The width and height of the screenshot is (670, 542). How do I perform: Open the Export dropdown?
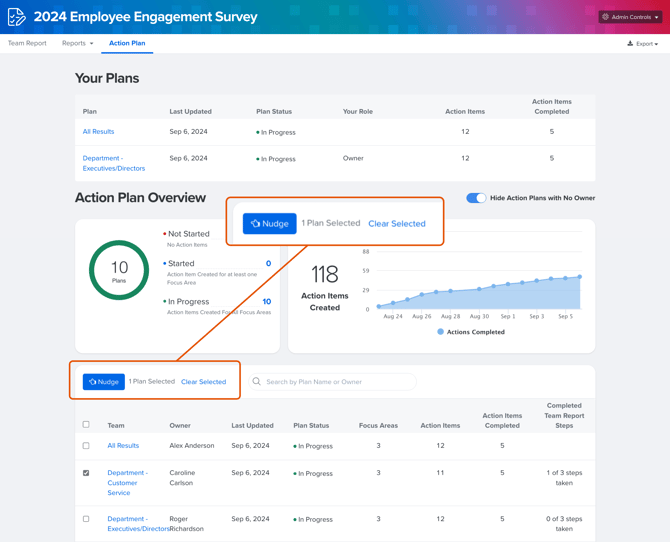[645, 44]
